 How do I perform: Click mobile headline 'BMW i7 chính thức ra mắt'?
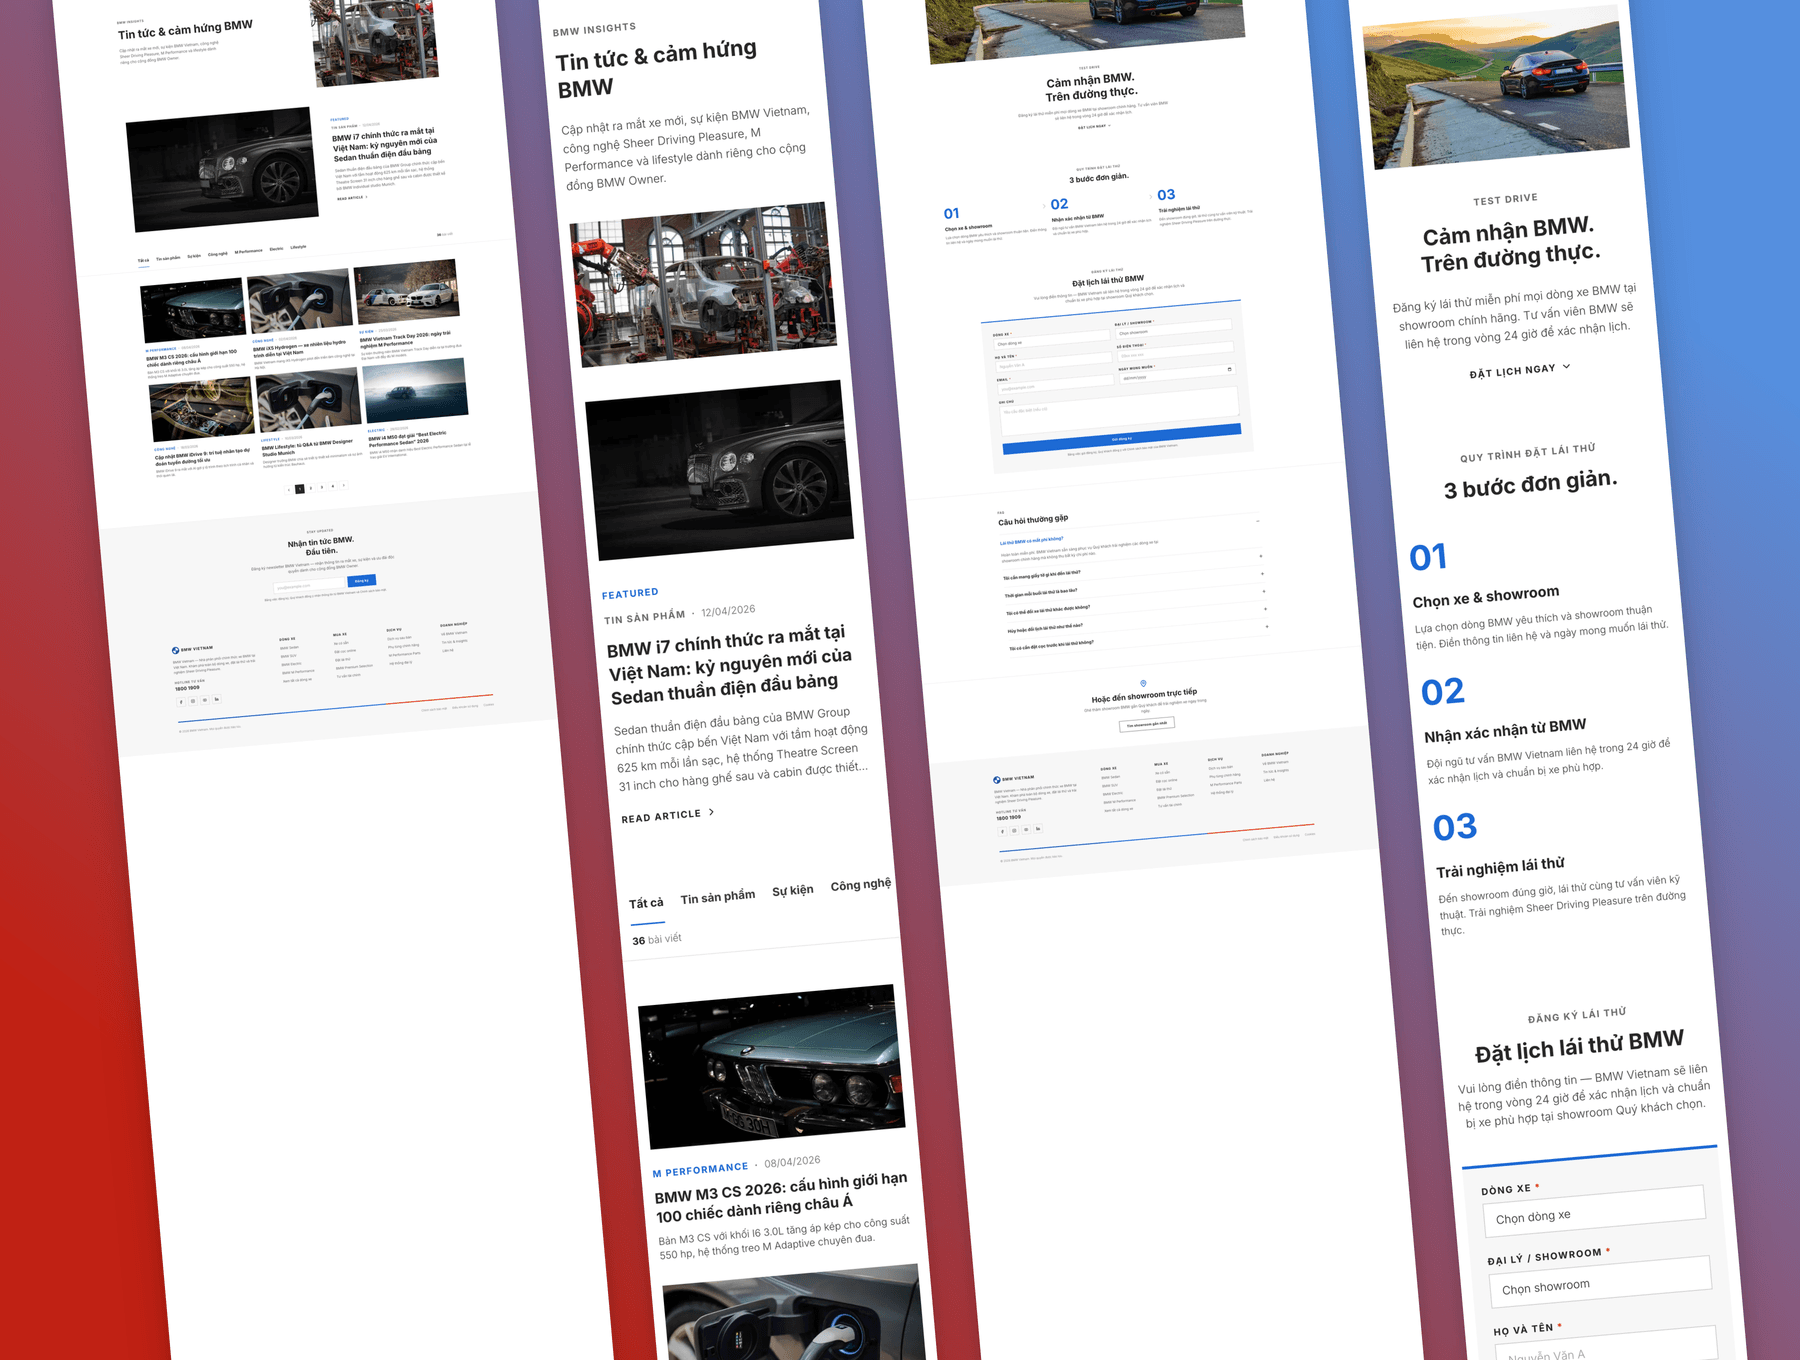coord(730,664)
